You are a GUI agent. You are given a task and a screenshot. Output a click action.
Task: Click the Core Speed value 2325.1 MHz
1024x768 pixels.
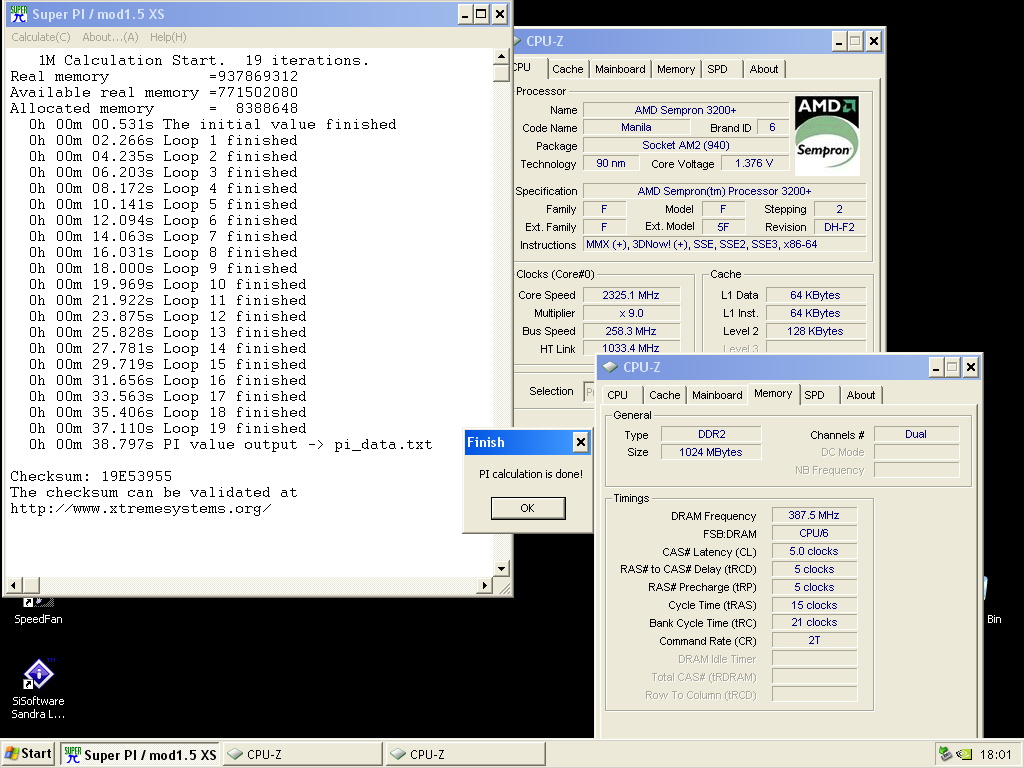tap(631, 295)
